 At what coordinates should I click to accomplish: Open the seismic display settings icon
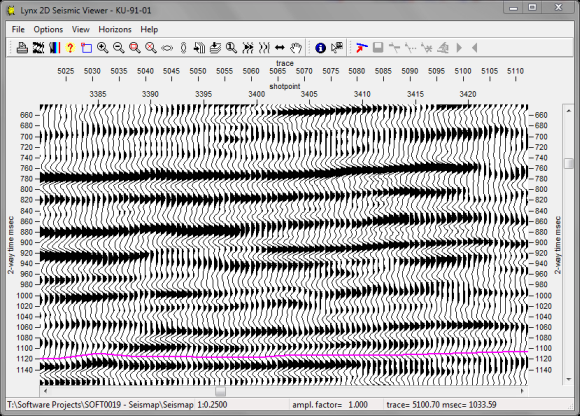click(x=38, y=48)
